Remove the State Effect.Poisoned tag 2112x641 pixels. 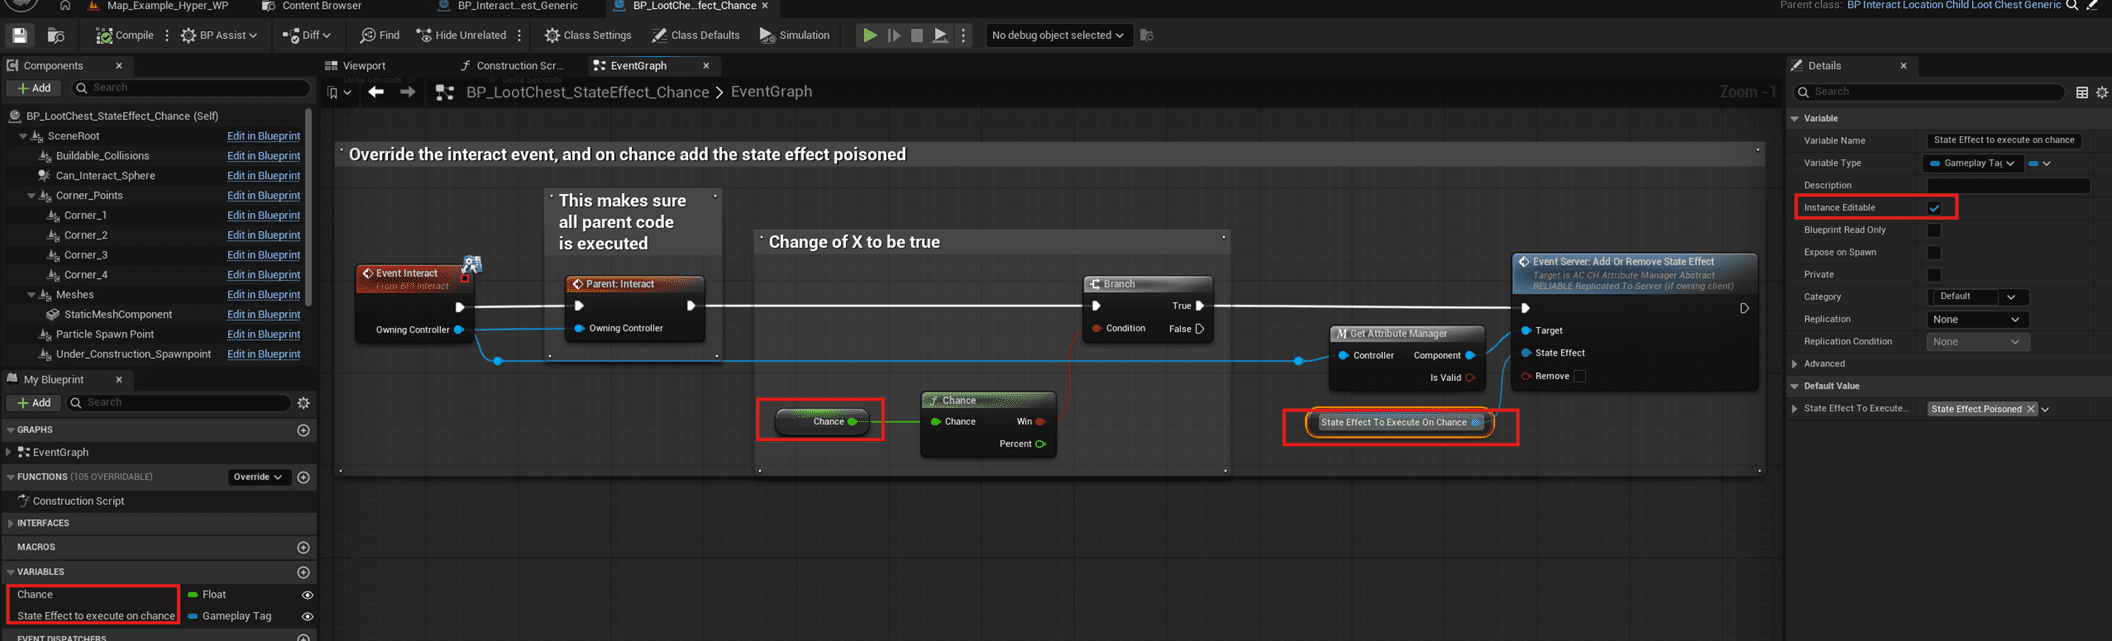[2031, 409]
